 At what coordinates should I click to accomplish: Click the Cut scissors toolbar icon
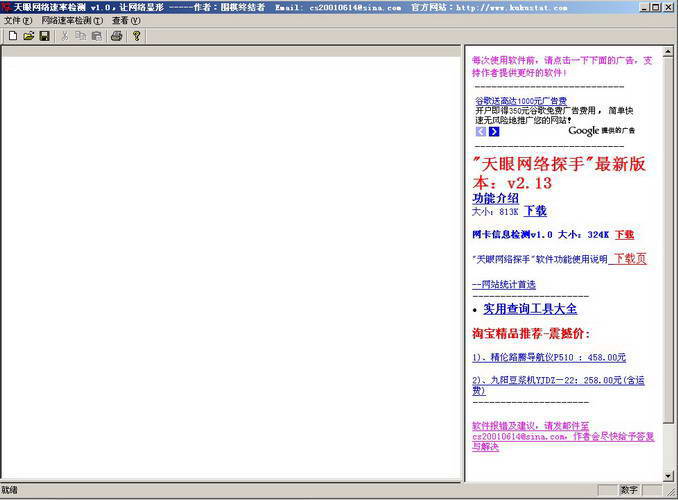click(65, 36)
